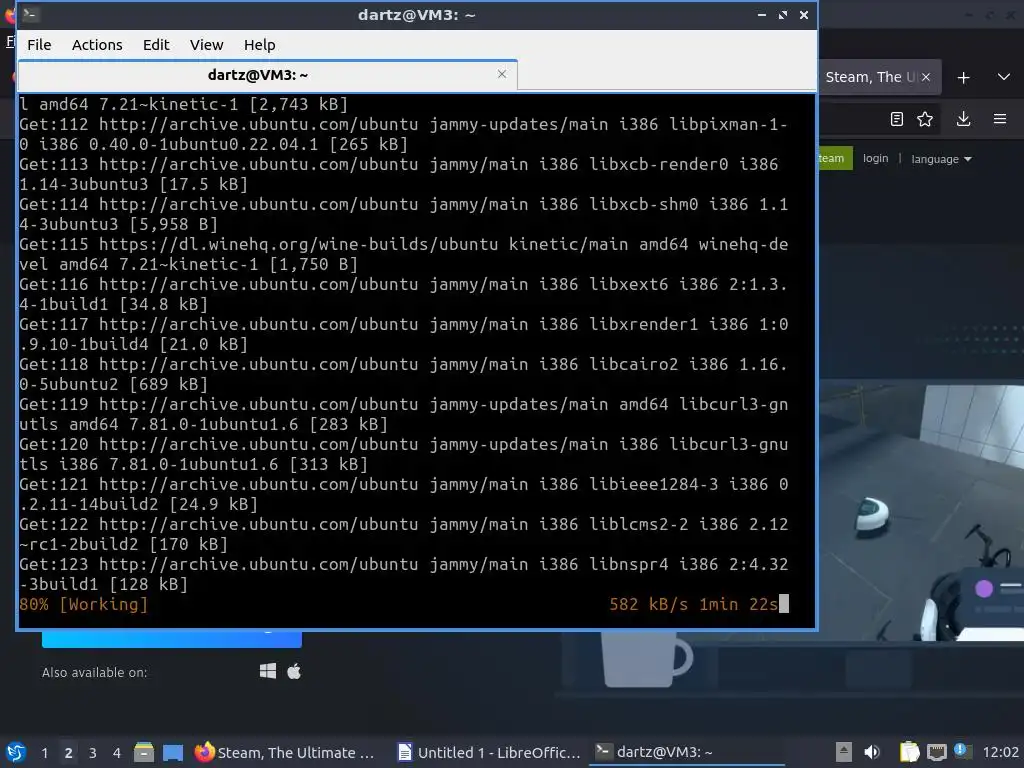Expand the Firefox list all tabs chevron

click(1004, 77)
